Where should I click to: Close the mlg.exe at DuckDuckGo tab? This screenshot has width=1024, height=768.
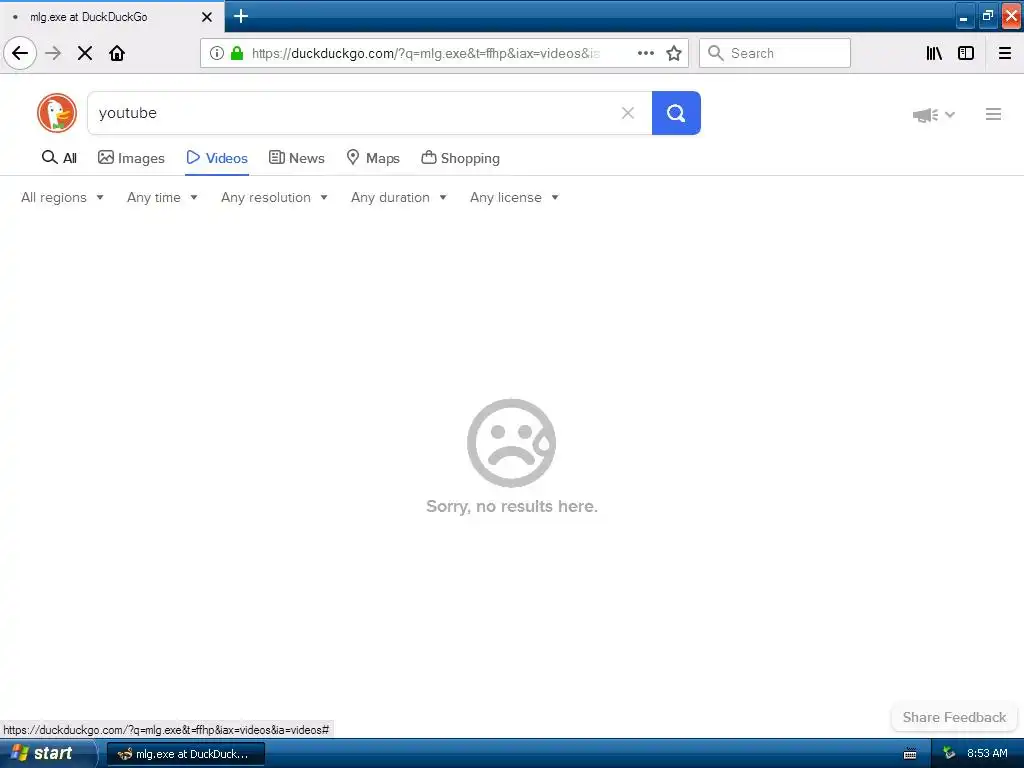coord(207,17)
